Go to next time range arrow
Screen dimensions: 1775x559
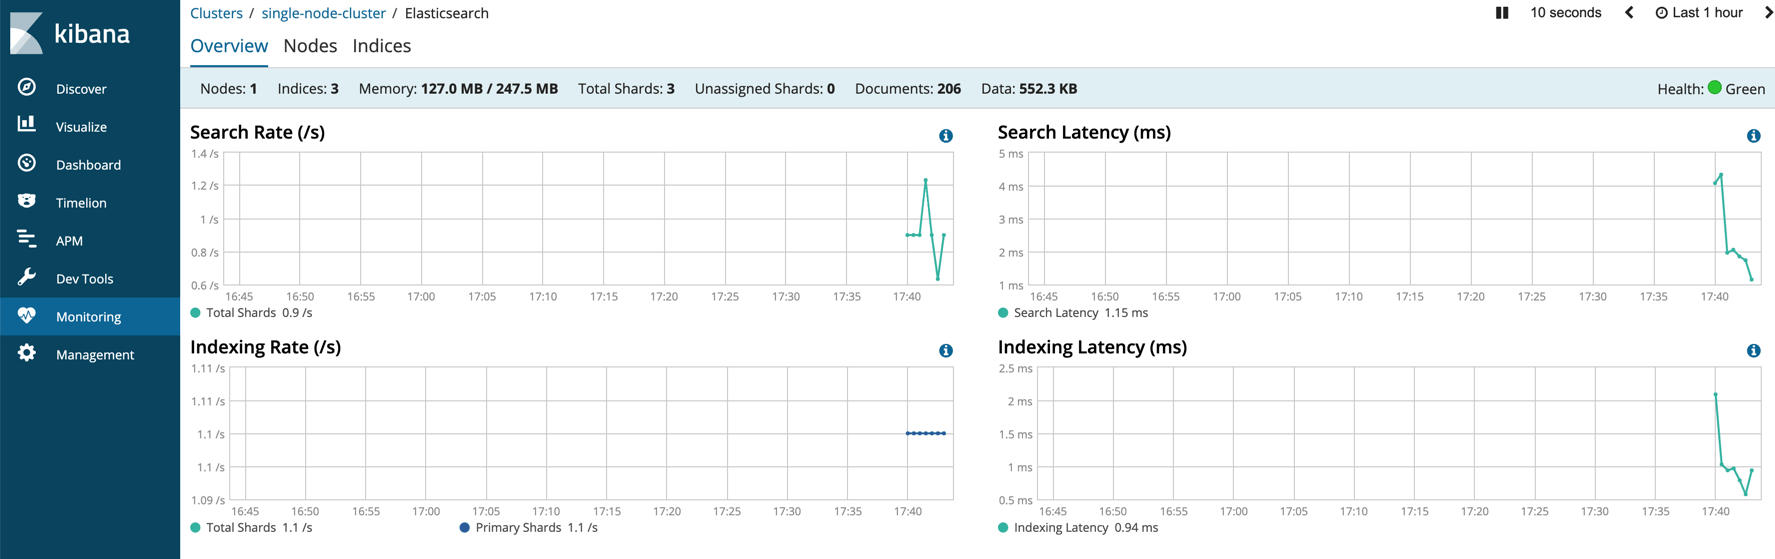point(1768,13)
